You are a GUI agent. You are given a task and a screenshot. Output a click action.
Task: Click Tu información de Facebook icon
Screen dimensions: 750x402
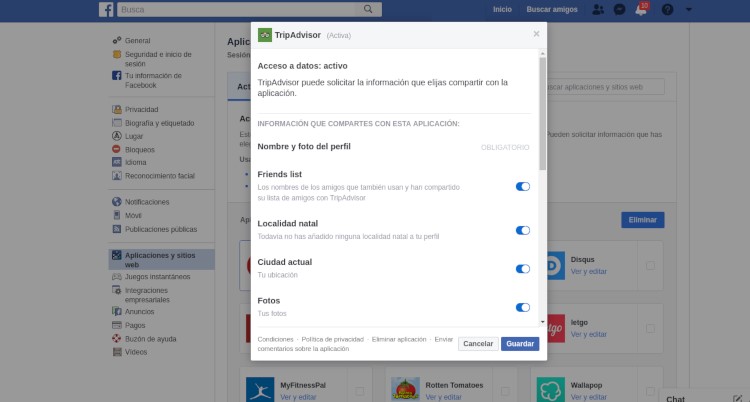[x=117, y=75]
